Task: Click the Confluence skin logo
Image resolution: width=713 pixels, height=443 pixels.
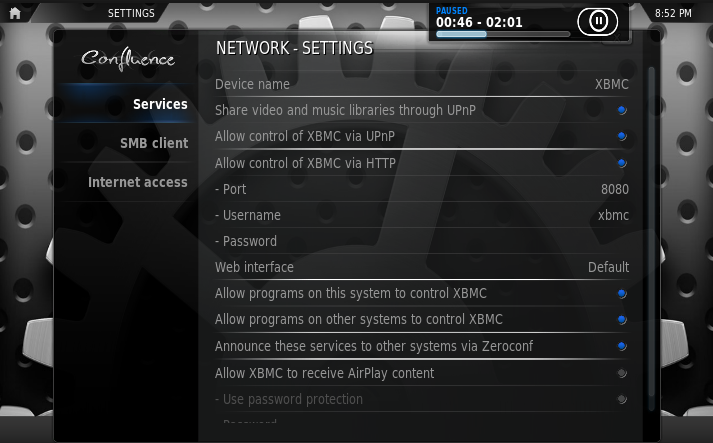Action: [x=127, y=59]
